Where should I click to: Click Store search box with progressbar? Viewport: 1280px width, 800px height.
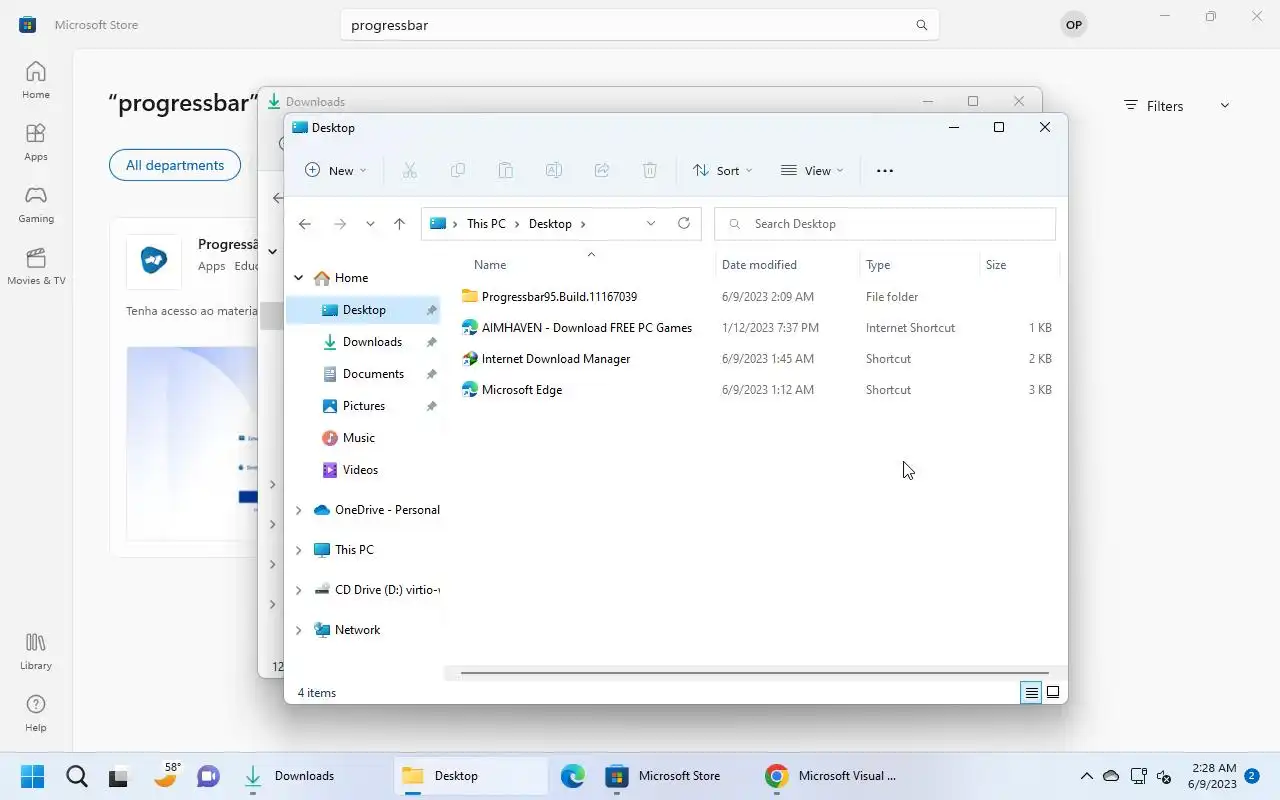click(x=640, y=25)
